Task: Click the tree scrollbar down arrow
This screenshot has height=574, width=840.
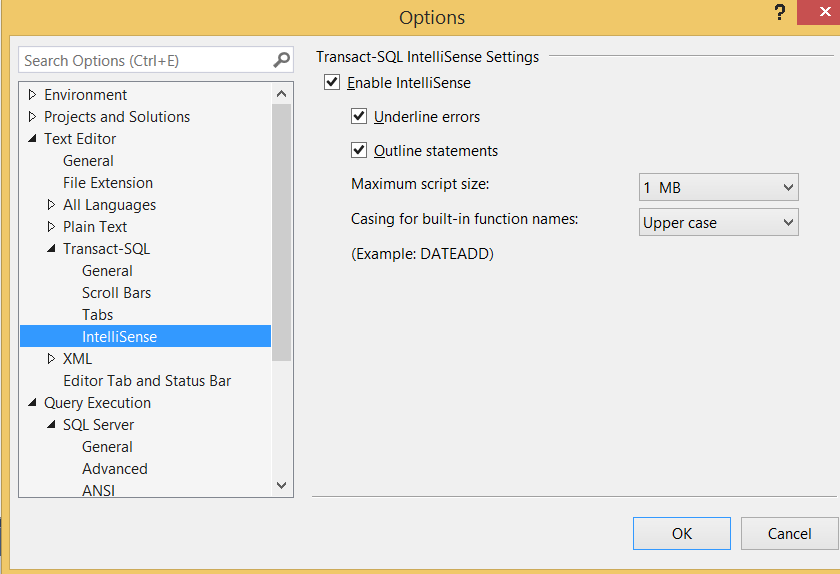Action: point(281,486)
